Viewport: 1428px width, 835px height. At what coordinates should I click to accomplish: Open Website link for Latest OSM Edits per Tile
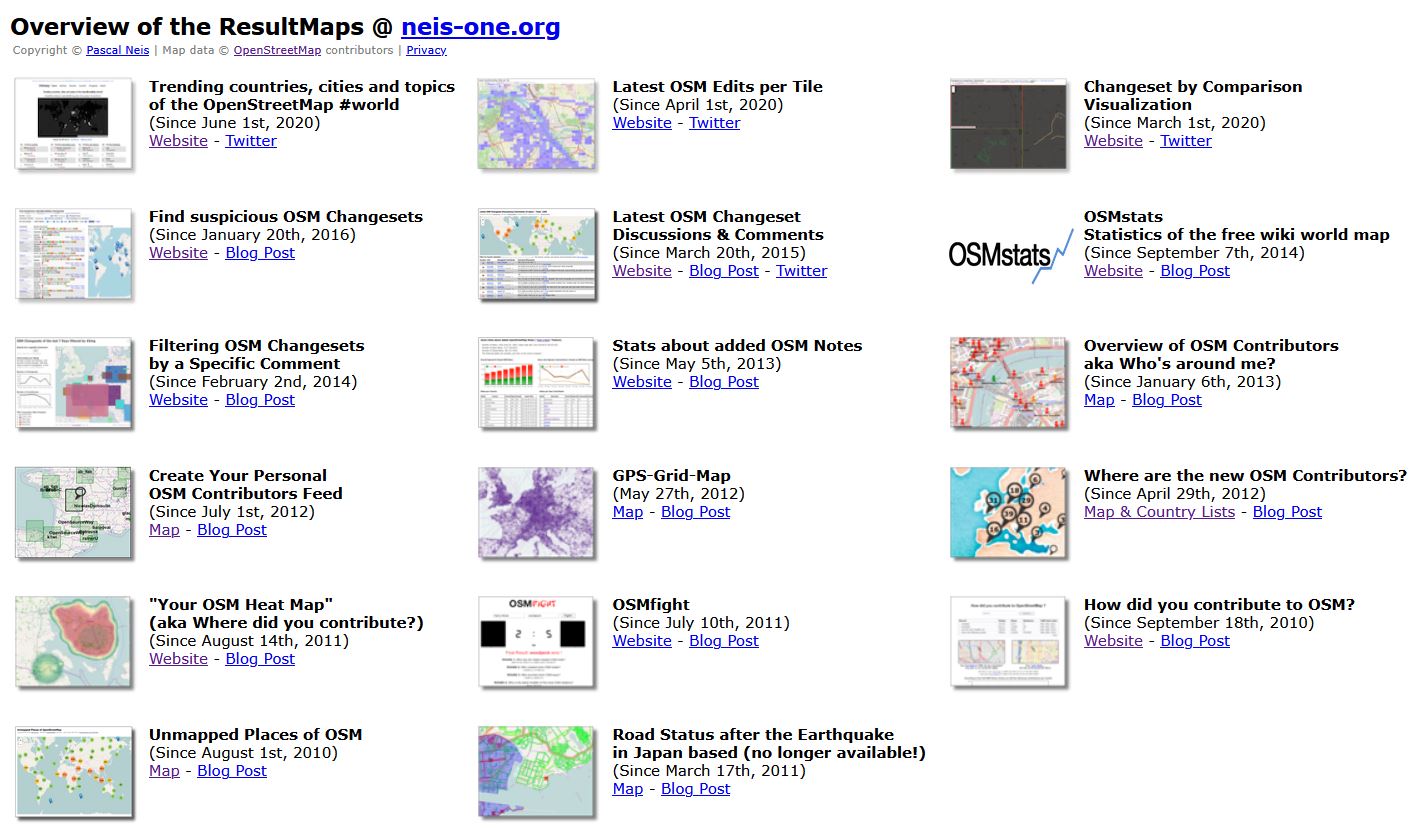tap(642, 123)
